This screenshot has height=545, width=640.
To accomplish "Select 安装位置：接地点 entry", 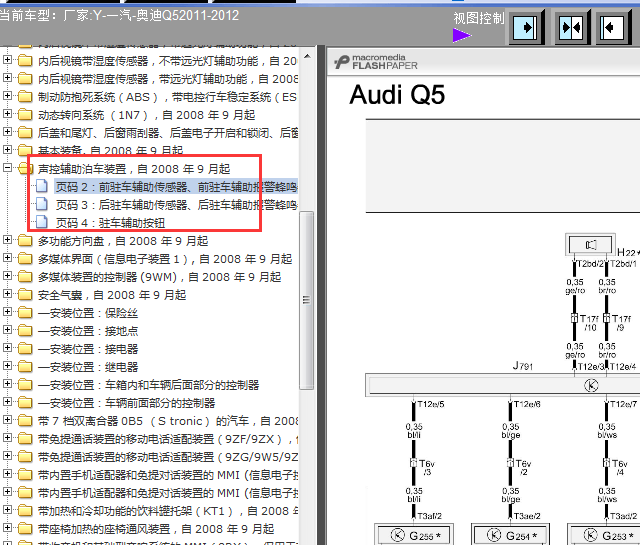I will (88, 331).
